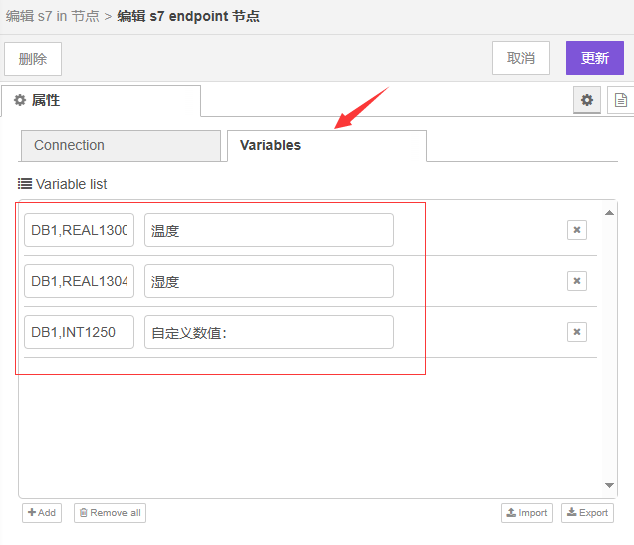Delete the 自定义数值 variable row
The width and height of the screenshot is (634, 545).
click(576, 332)
